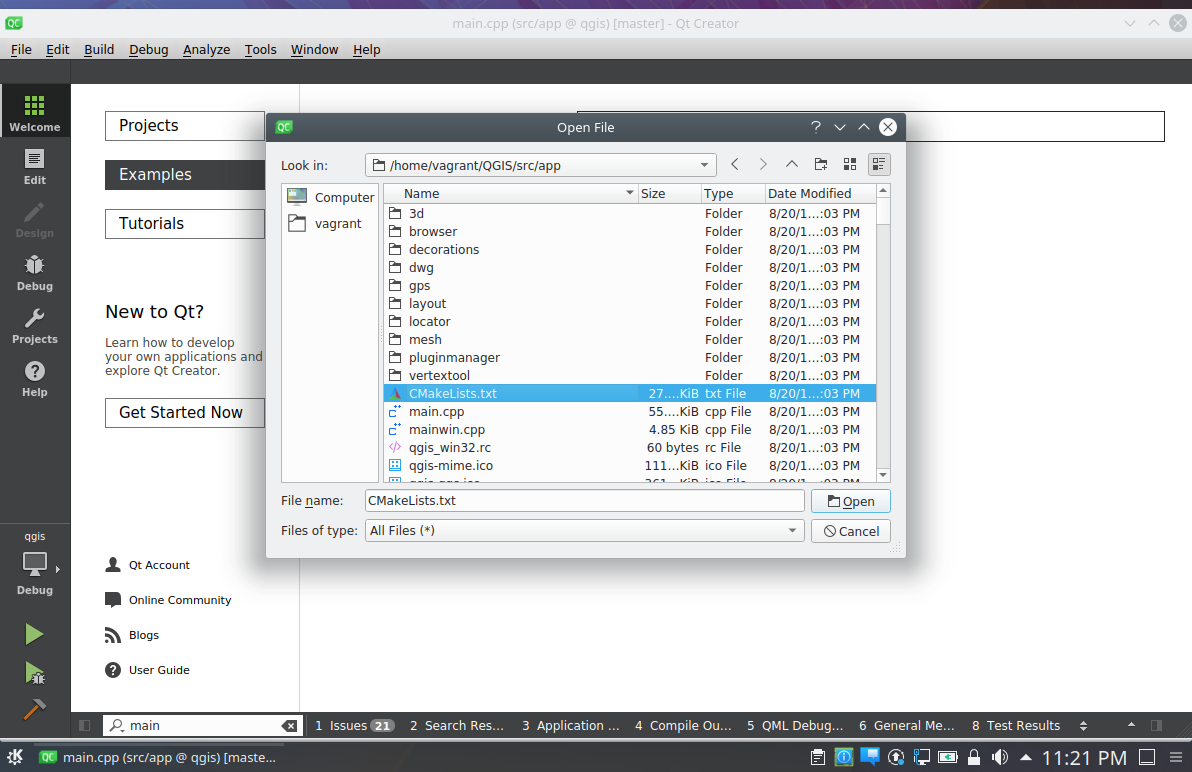Select main.cpp in file list
This screenshot has width=1192, height=772.
tap(629, 411)
